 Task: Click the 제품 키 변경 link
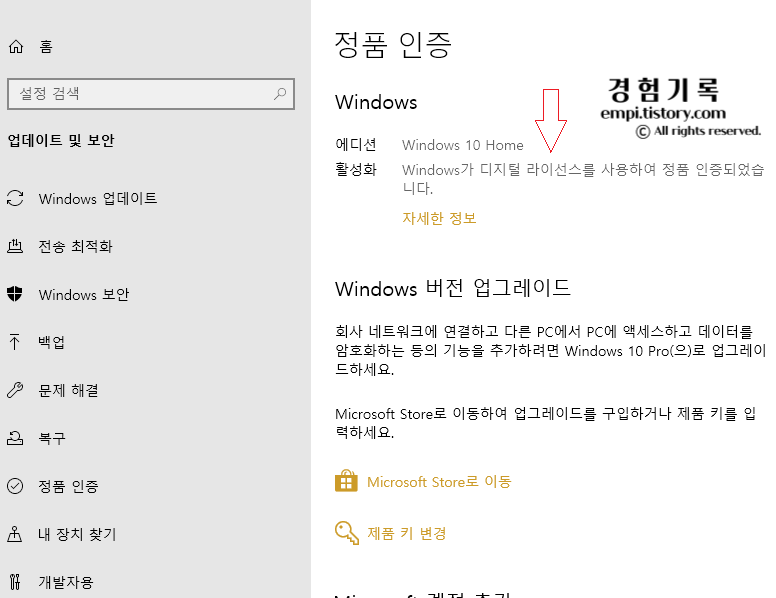tap(406, 533)
